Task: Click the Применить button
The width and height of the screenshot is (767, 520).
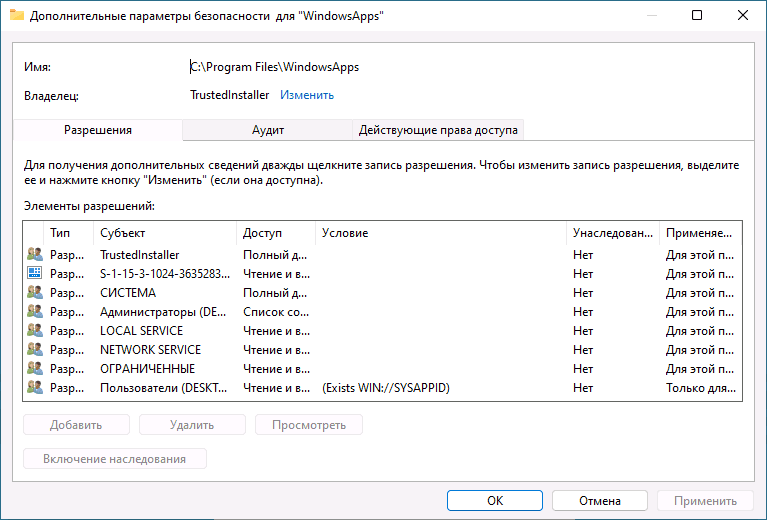Action: (x=705, y=500)
